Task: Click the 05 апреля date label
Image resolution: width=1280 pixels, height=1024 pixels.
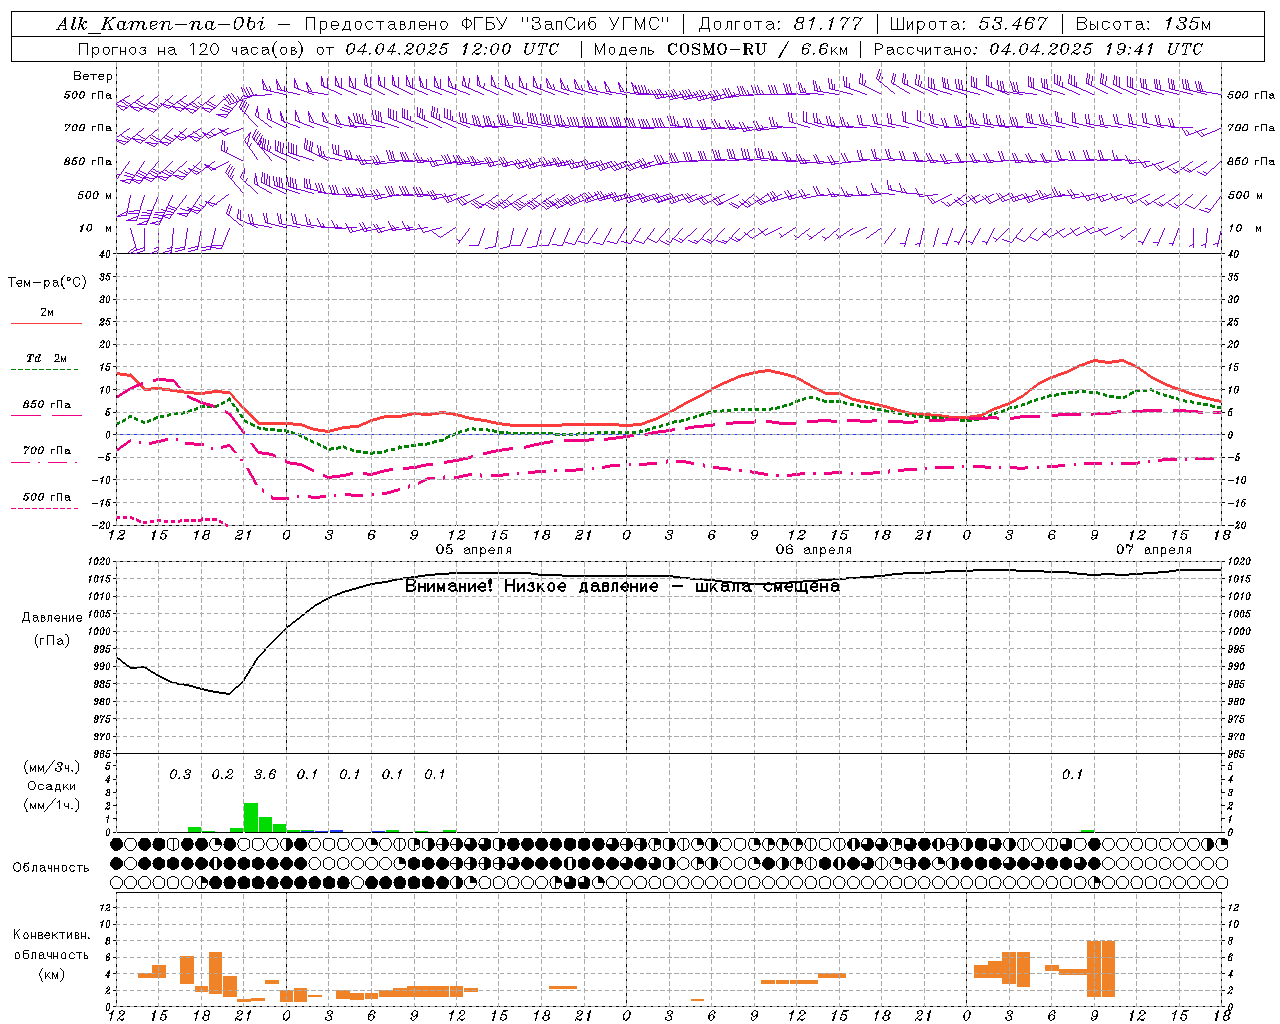Action: pyautogui.click(x=474, y=550)
